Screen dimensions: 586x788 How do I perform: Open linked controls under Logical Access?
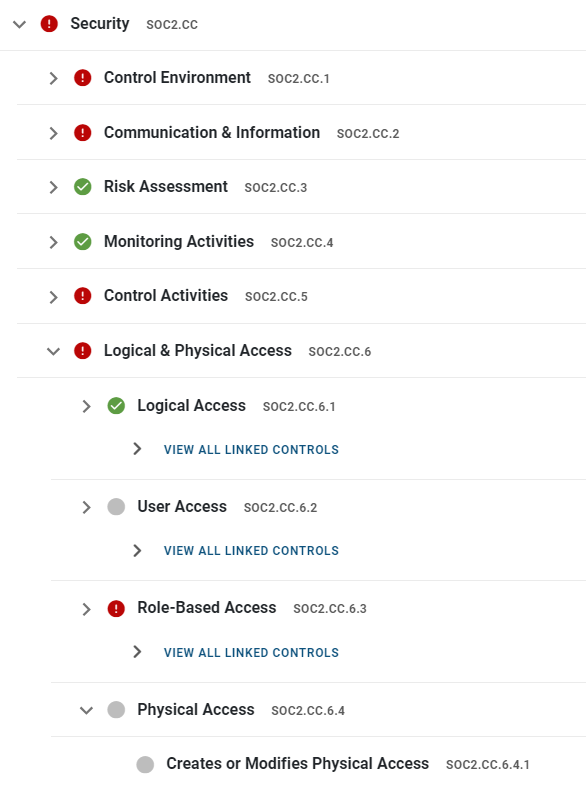click(x=251, y=449)
